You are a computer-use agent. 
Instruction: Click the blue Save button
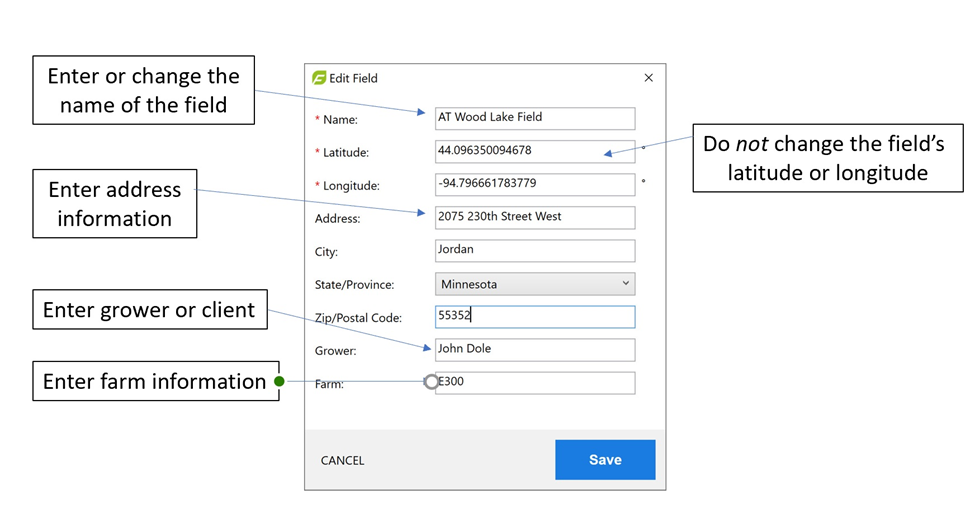[x=605, y=460]
